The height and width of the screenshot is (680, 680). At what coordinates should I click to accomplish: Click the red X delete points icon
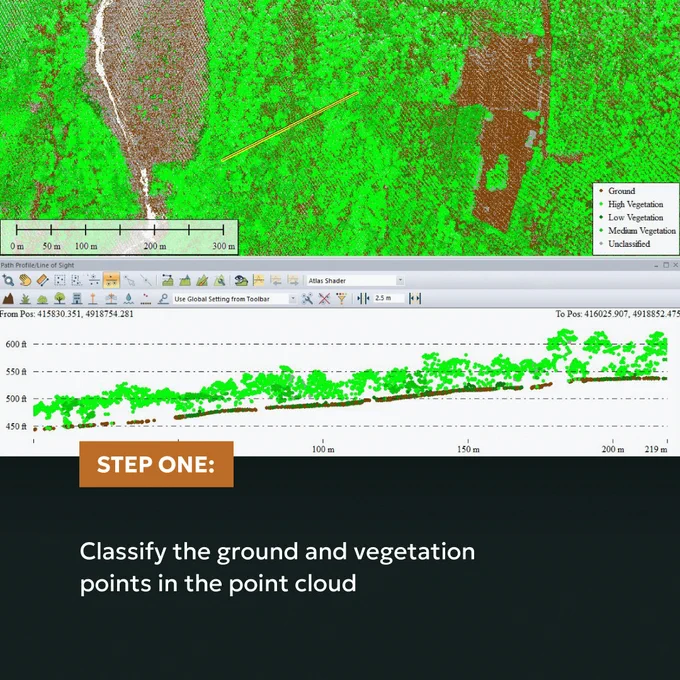coord(324,298)
